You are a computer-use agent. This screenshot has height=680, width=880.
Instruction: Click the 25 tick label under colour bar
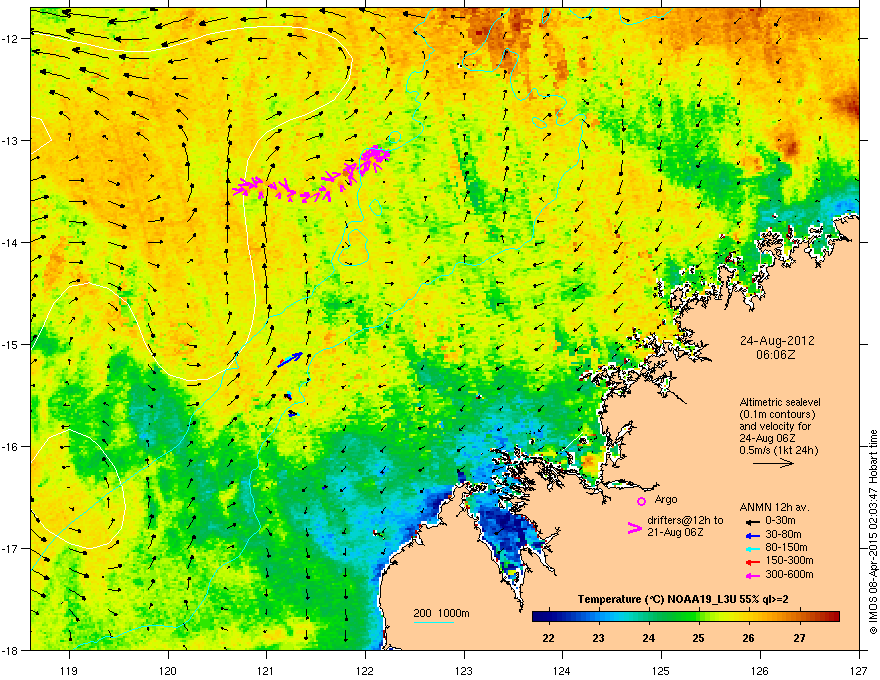(x=699, y=638)
